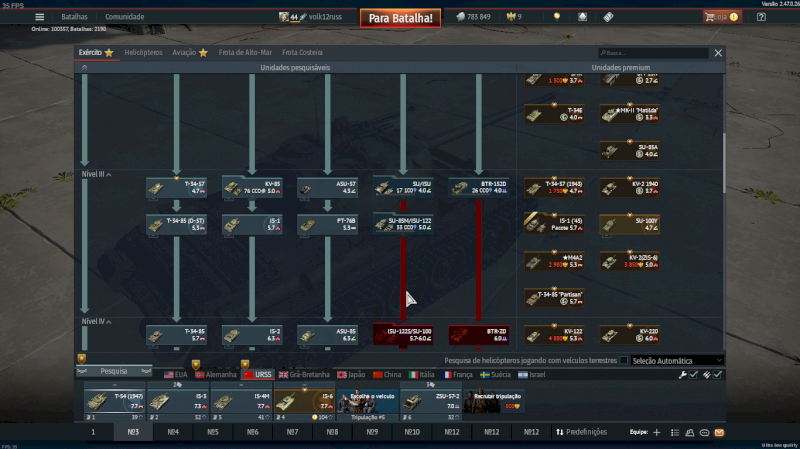Select the premium KV-122 vehicle
This screenshot has width=800, height=449.
click(x=554, y=335)
